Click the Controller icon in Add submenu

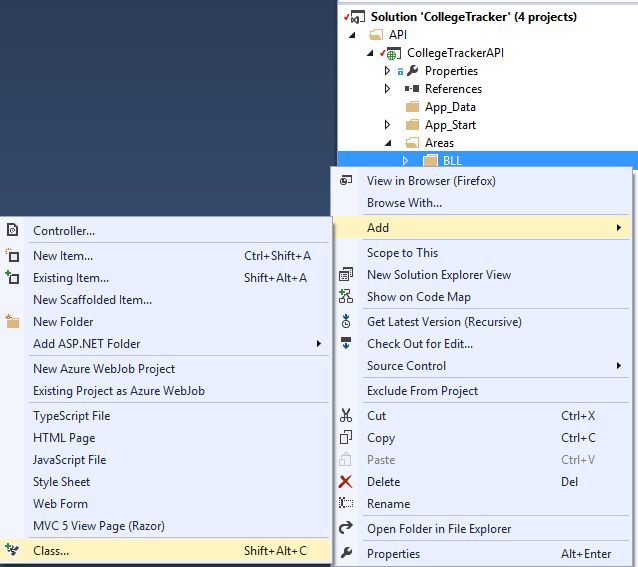pos(12,230)
